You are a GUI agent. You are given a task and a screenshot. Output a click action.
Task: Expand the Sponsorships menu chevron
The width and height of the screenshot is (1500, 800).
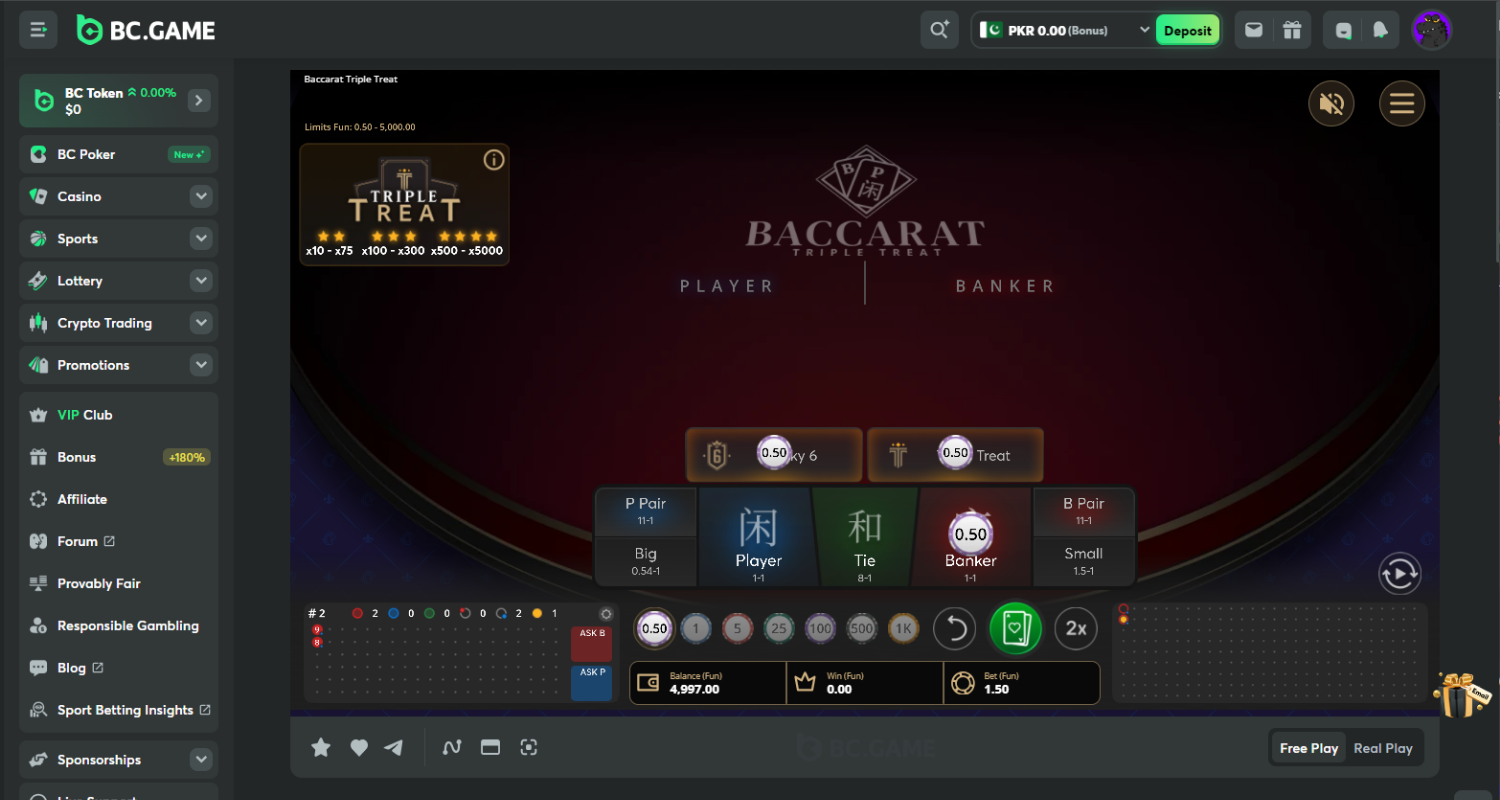click(x=202, y=759)
